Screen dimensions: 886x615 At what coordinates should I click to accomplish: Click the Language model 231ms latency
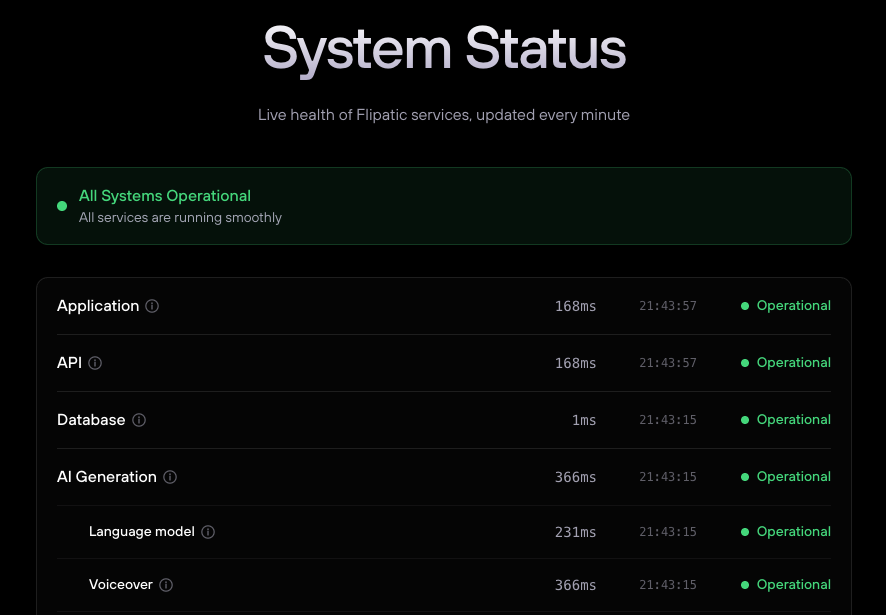(x=575, y=532)
